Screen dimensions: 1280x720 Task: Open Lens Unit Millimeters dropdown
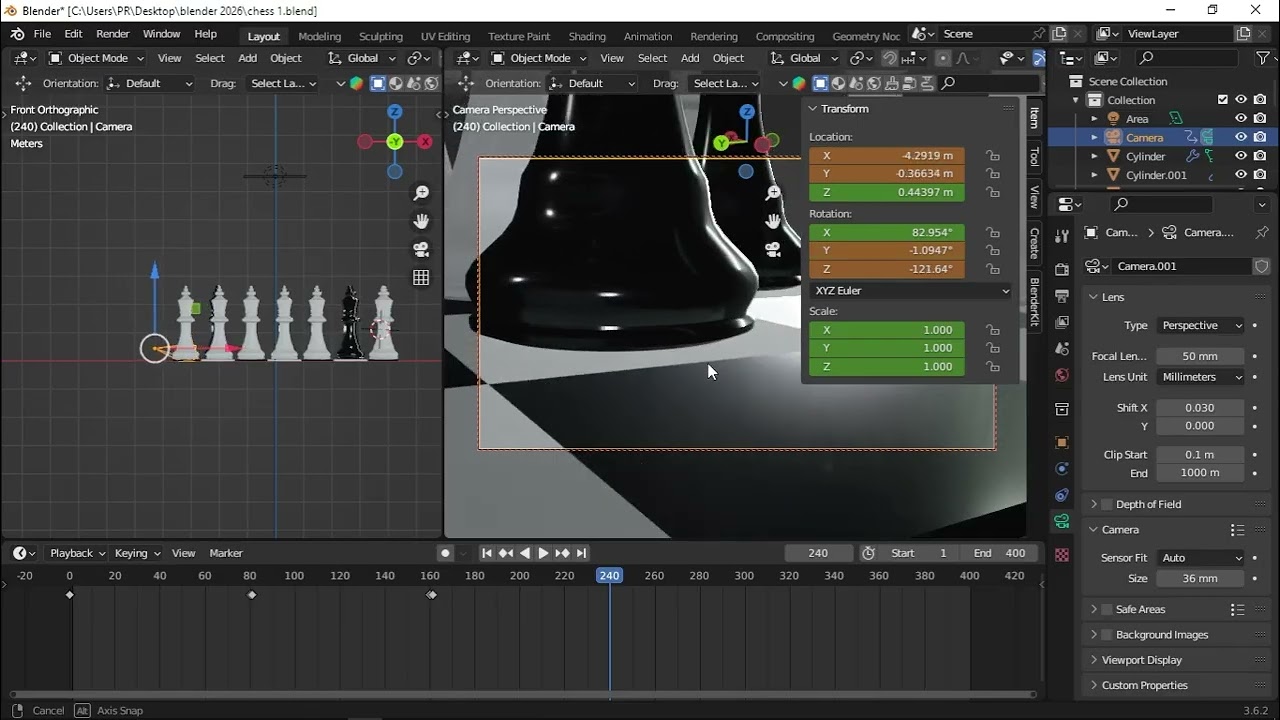[1201, 377]
